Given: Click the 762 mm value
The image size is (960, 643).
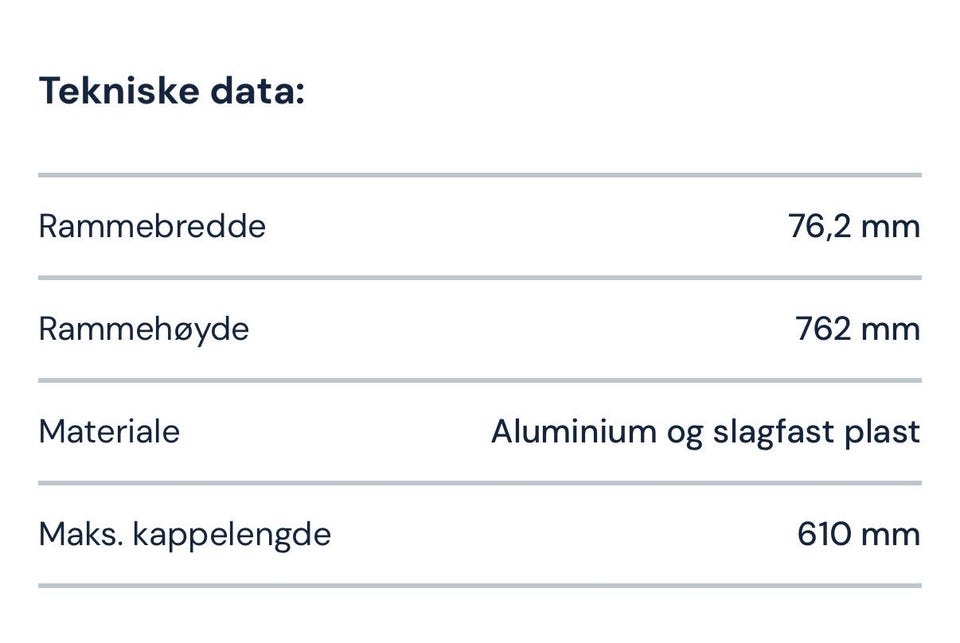Looking at the screenshot, I should point(857,329).
